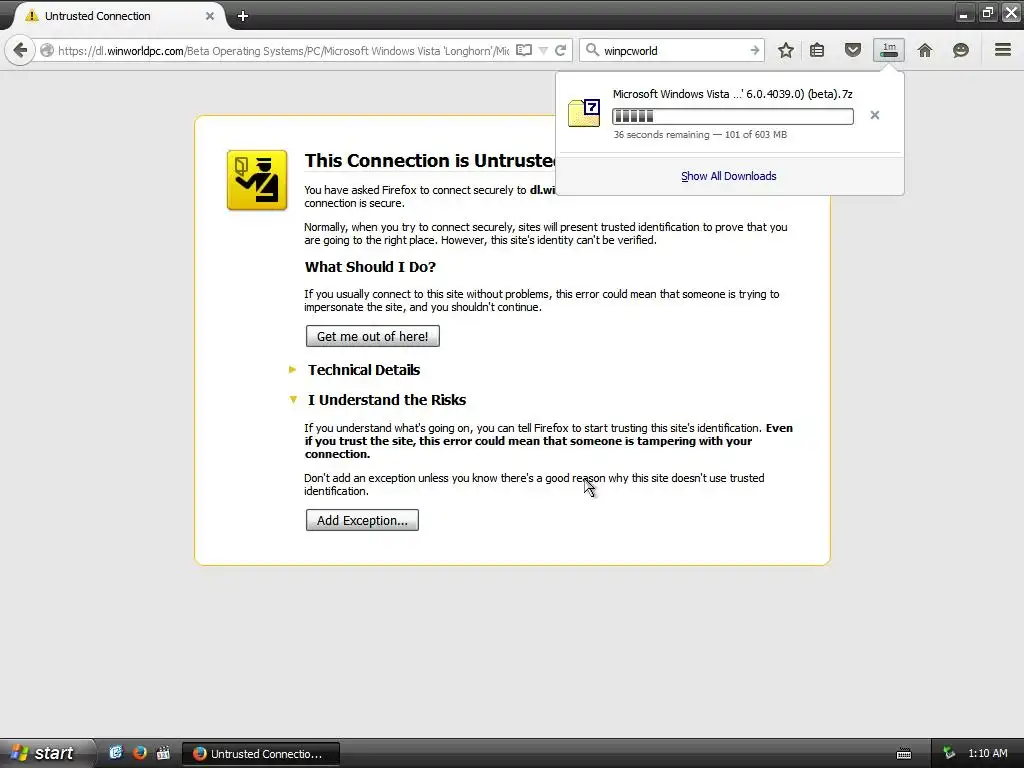The image size is (1024, 768).
Task: Click the download progress bar
Action: (733, 116)
